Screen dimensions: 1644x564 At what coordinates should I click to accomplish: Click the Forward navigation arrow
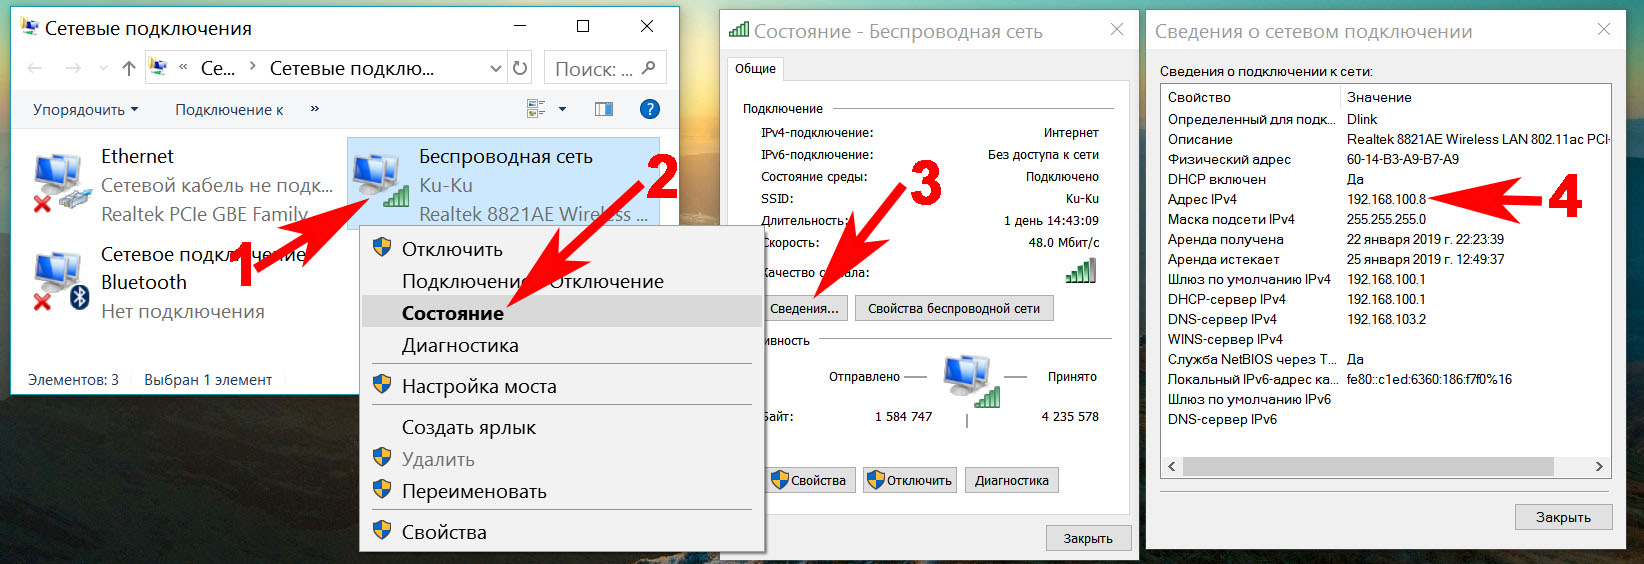(72, 68)
